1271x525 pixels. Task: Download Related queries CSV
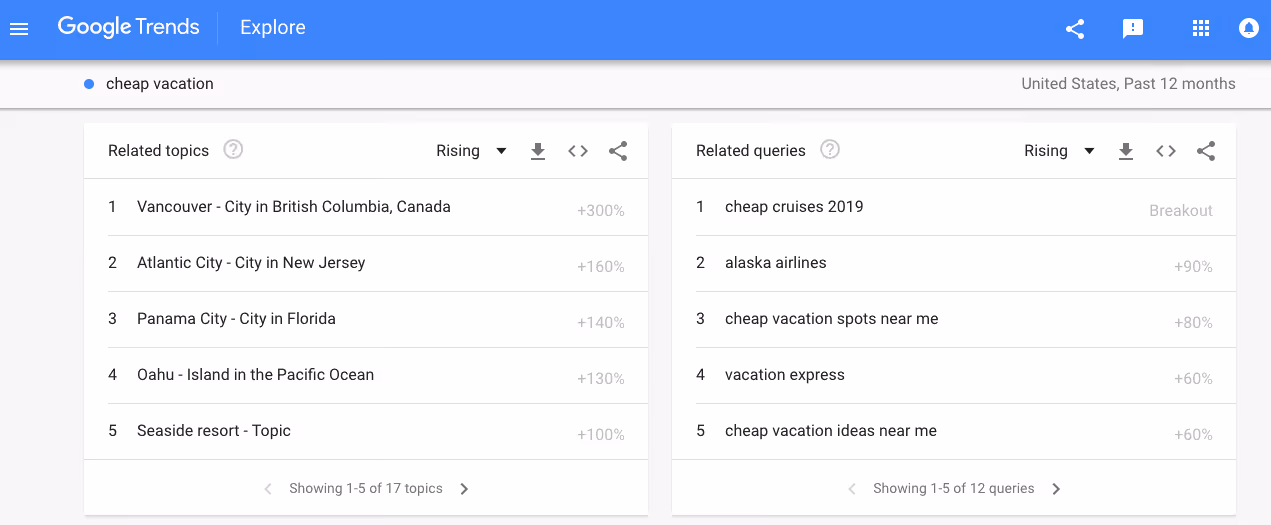(1126, 151)
